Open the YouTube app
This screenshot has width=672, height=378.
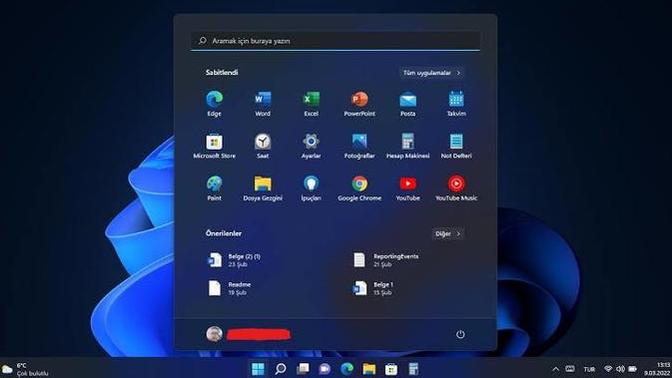coord(408,188)
